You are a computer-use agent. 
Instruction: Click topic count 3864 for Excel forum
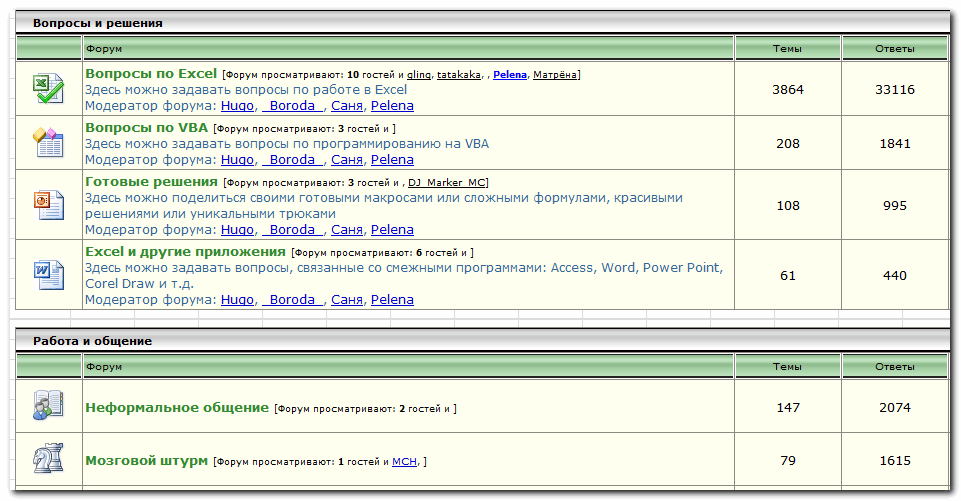[x=788, y=90]
